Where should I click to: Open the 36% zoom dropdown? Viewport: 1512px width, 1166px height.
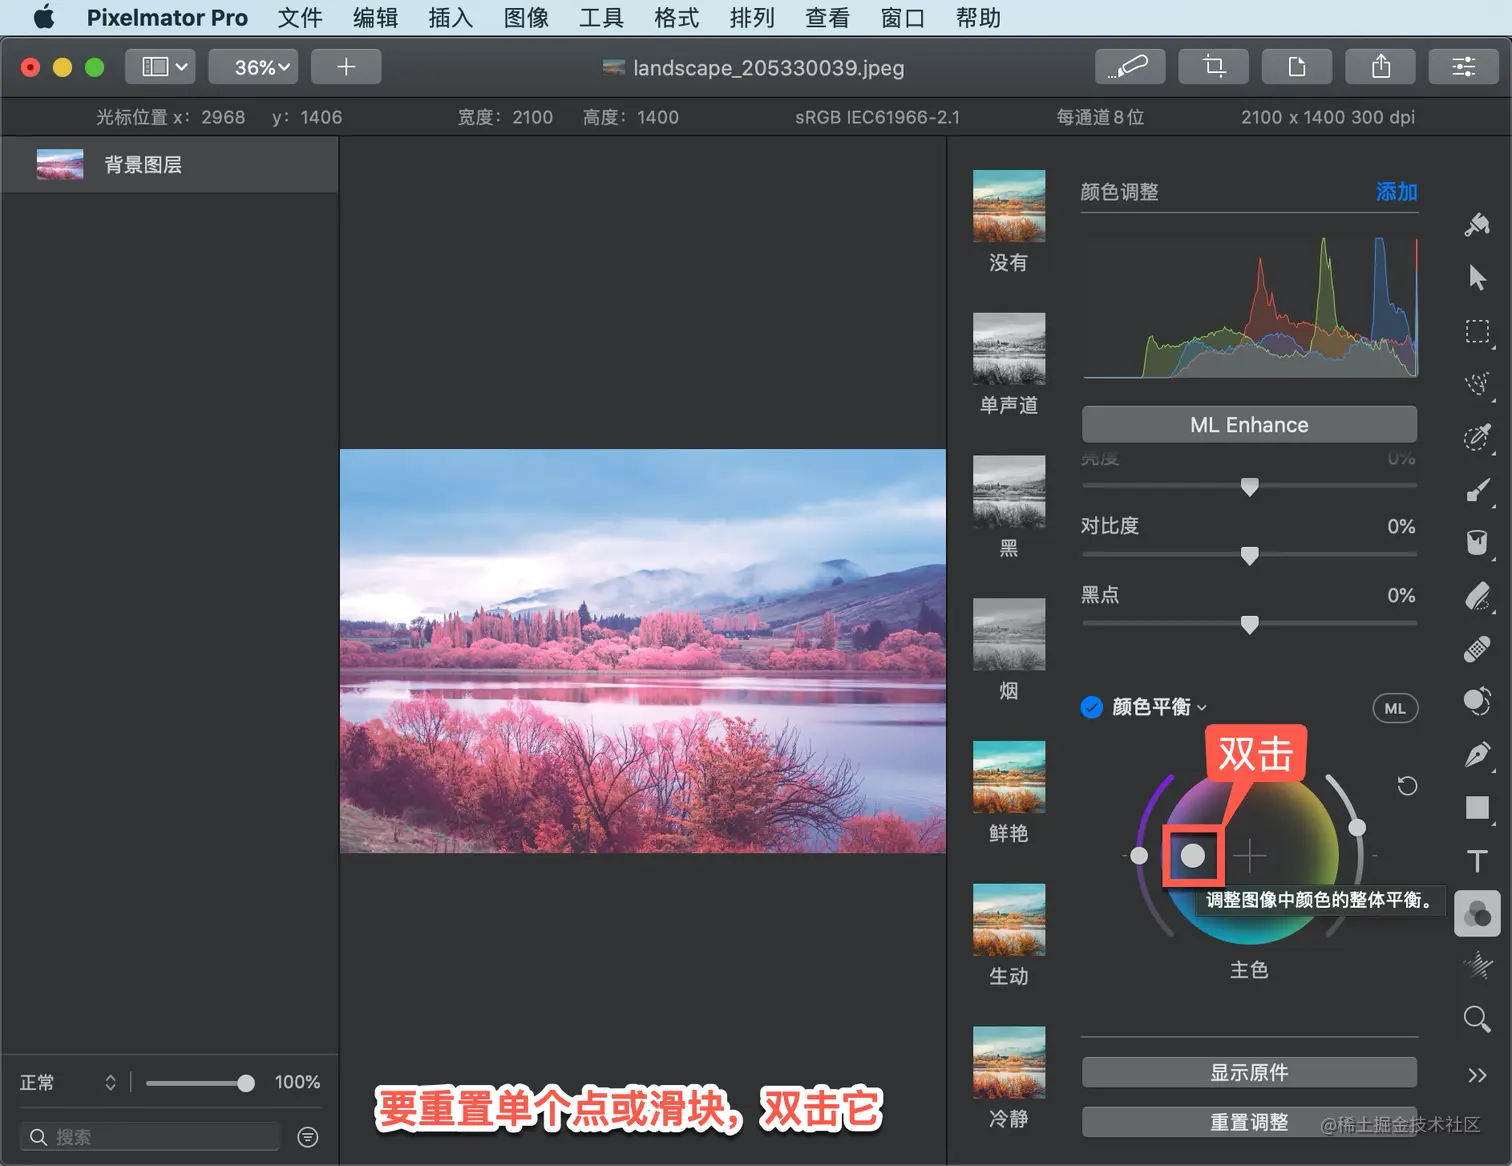tap(253, 67)
